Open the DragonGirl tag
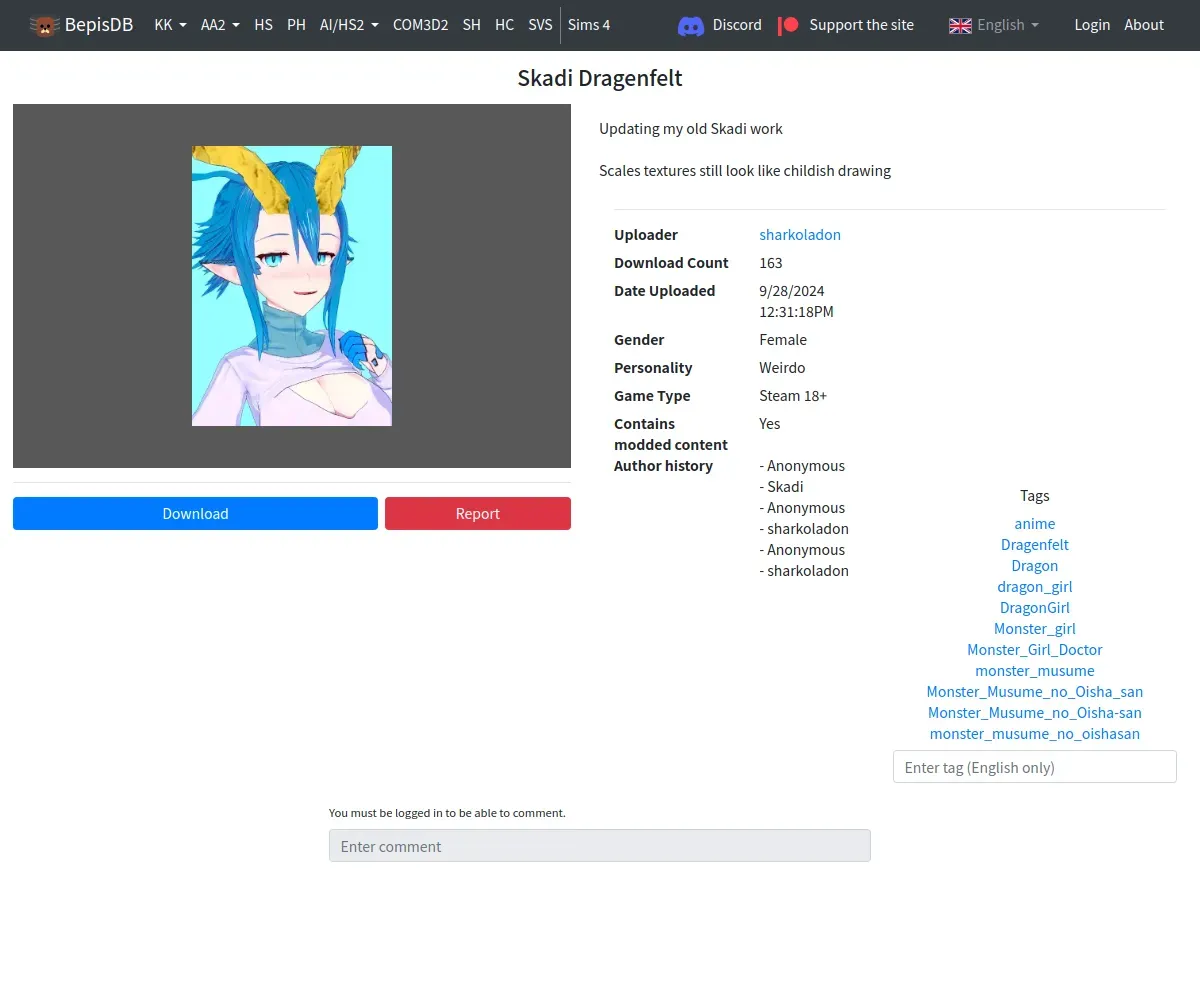The image size is (1200, 1000). coord(1035,608)
